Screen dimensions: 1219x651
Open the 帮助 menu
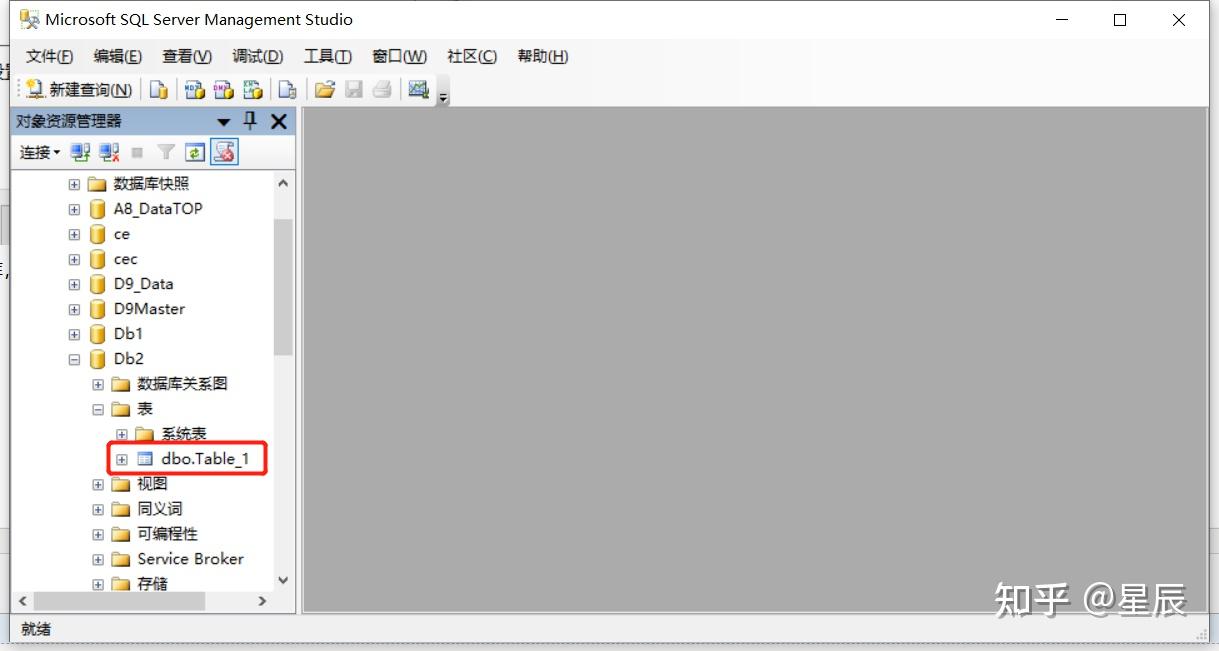point(542,56)
